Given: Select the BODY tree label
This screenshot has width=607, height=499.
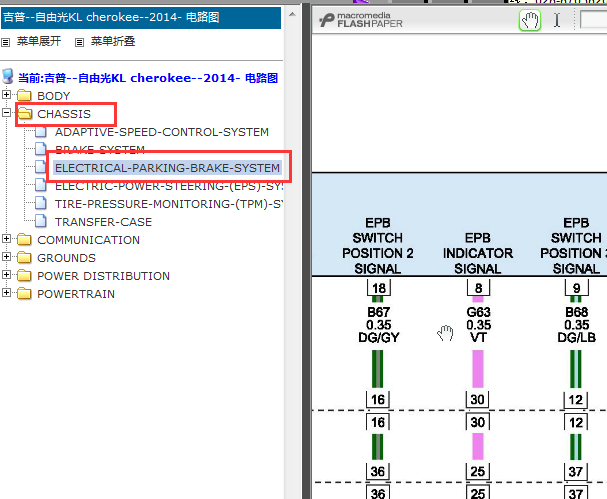Looking at the screenshot, I should (x=54, y=96).
